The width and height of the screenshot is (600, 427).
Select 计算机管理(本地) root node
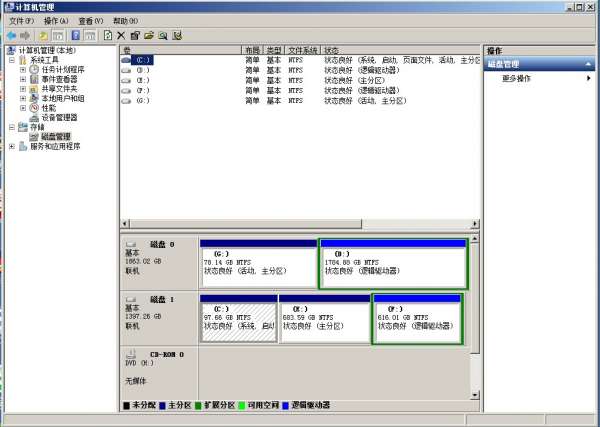click(47, 51)
